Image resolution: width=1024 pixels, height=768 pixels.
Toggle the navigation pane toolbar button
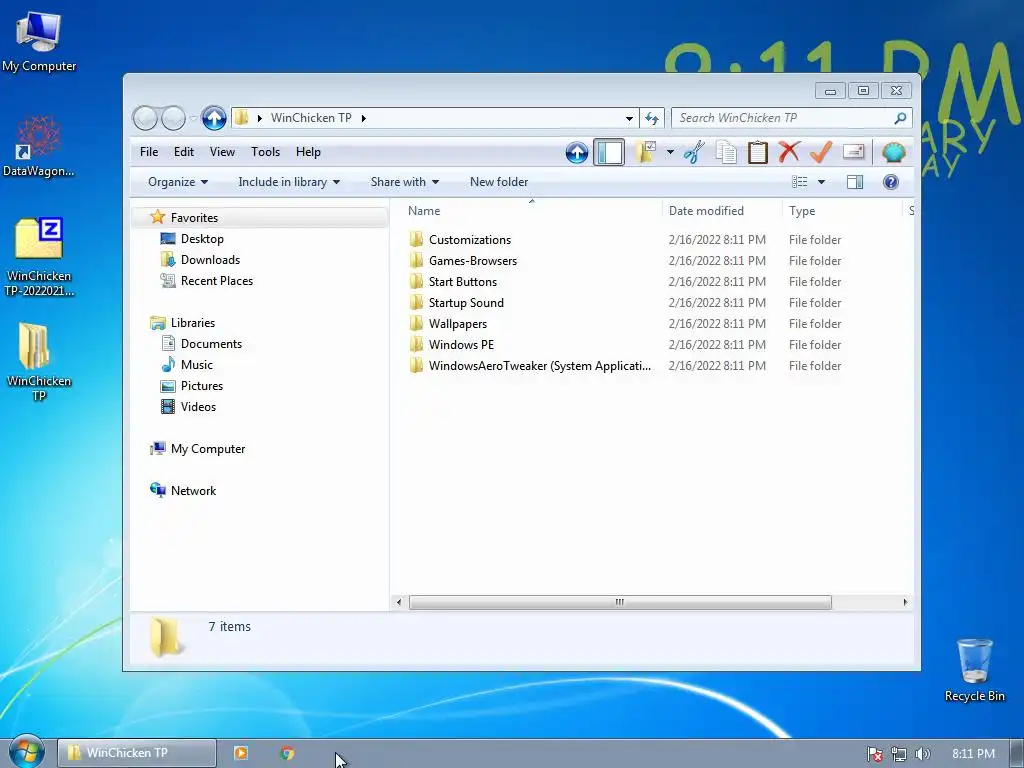[x=609, y=153]
